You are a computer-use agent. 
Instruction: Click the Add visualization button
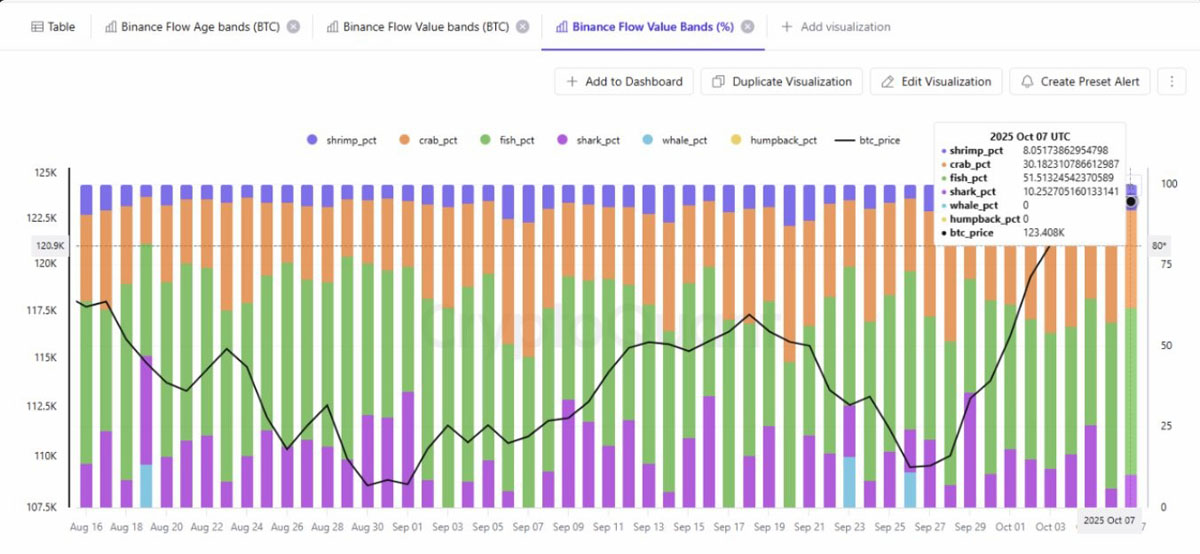pos(836,27)
